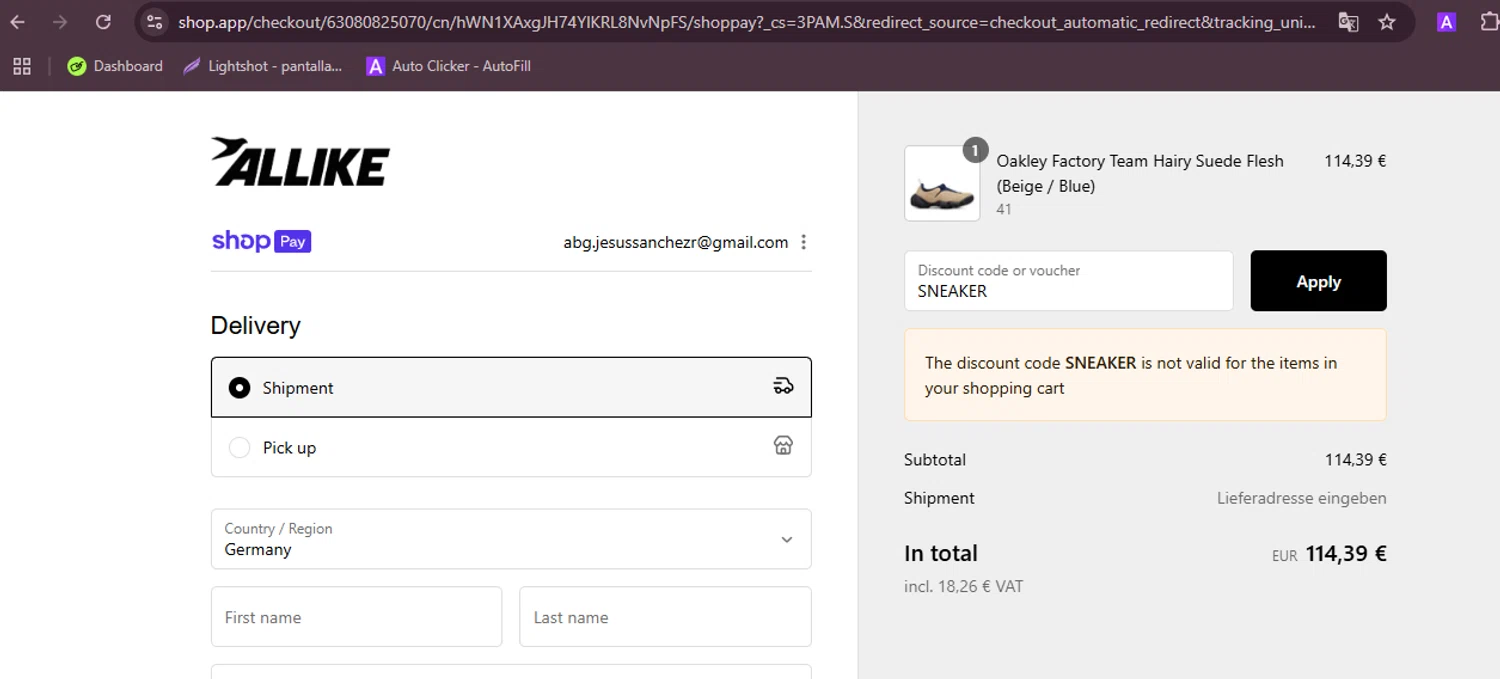Viewport: 1500px width, 679px height.
Task: Click the ALLIKE store logo
Action: coord(300,162)
